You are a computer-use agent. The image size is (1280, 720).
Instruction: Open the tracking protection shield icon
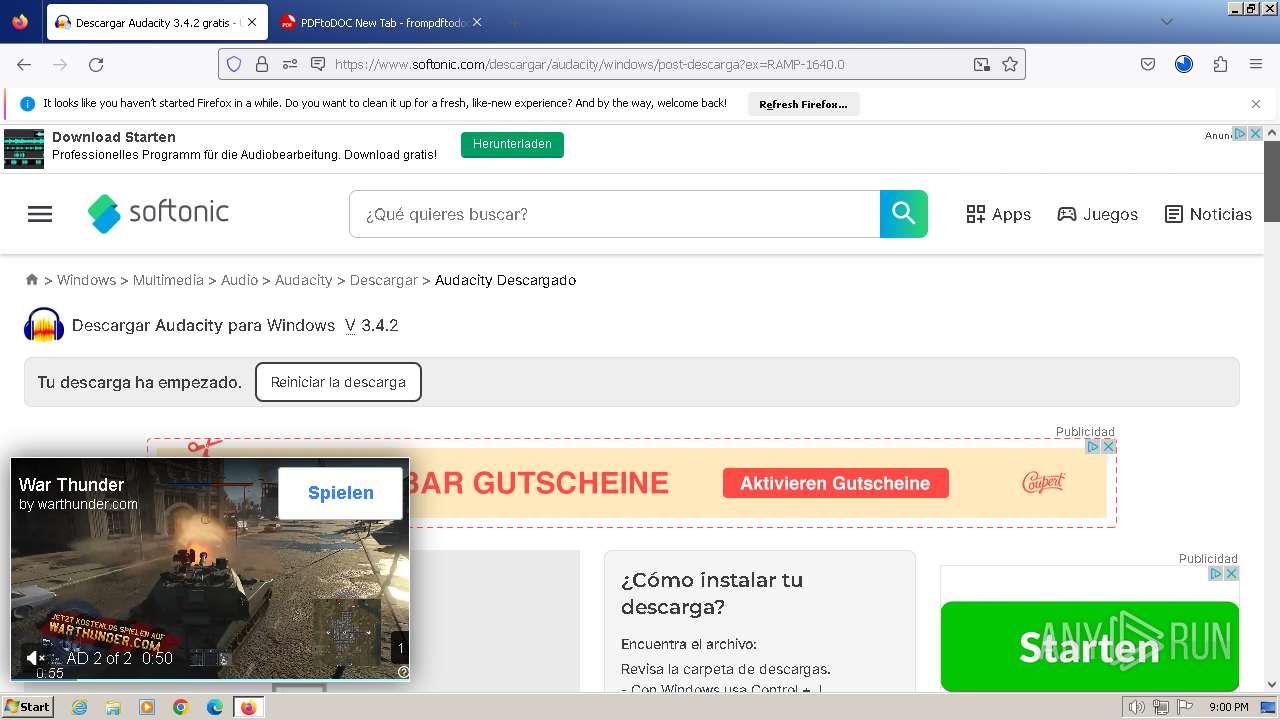234,64
